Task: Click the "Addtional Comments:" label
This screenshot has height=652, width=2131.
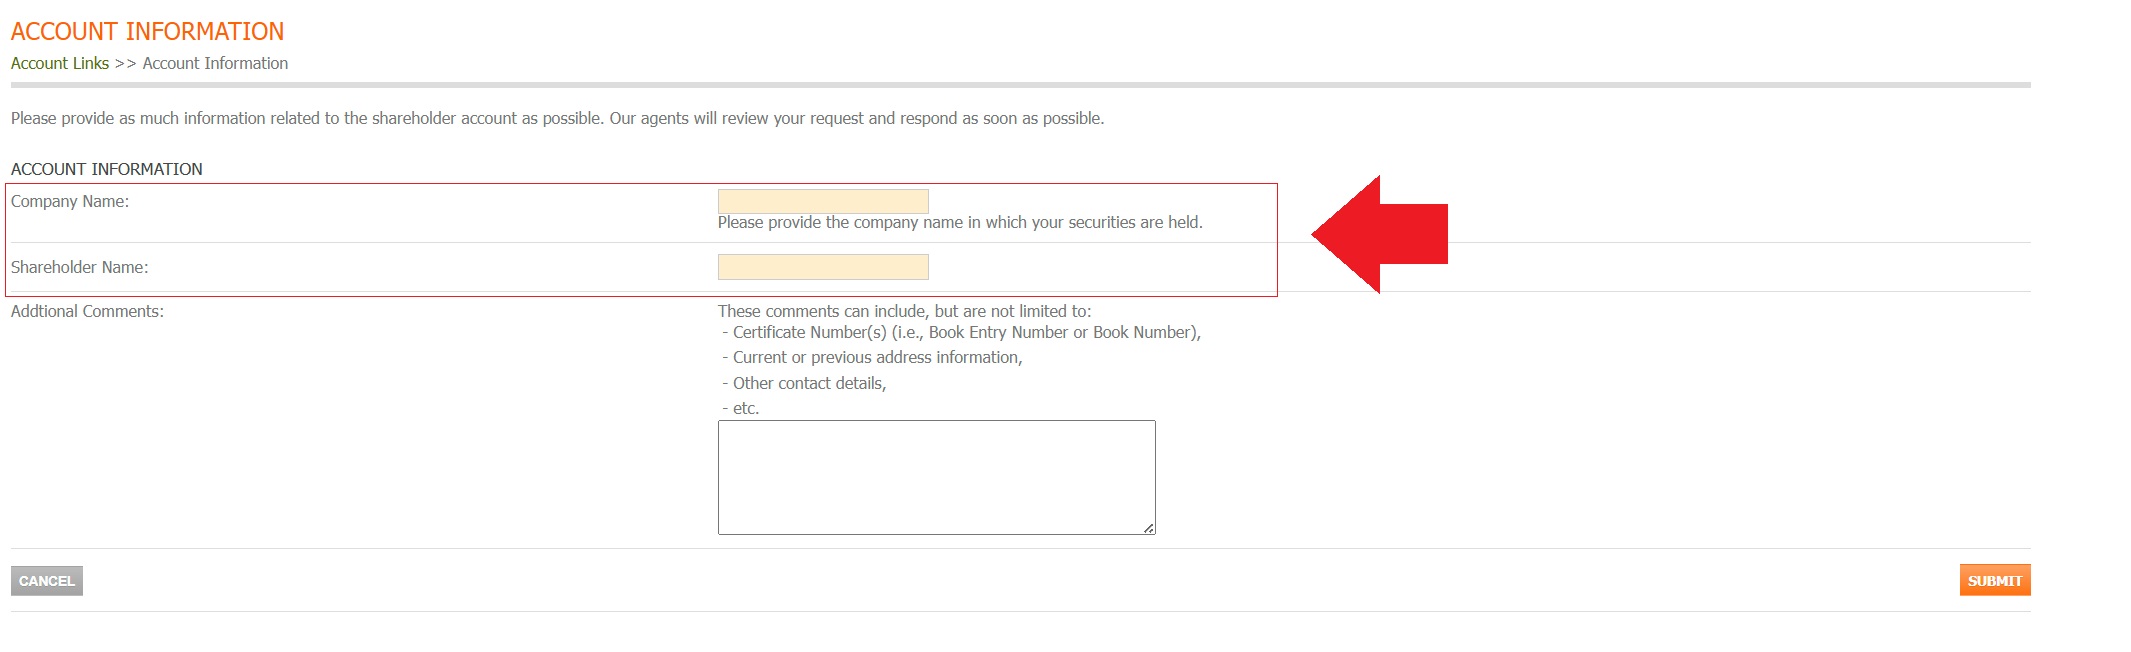Action: [87, 311]
